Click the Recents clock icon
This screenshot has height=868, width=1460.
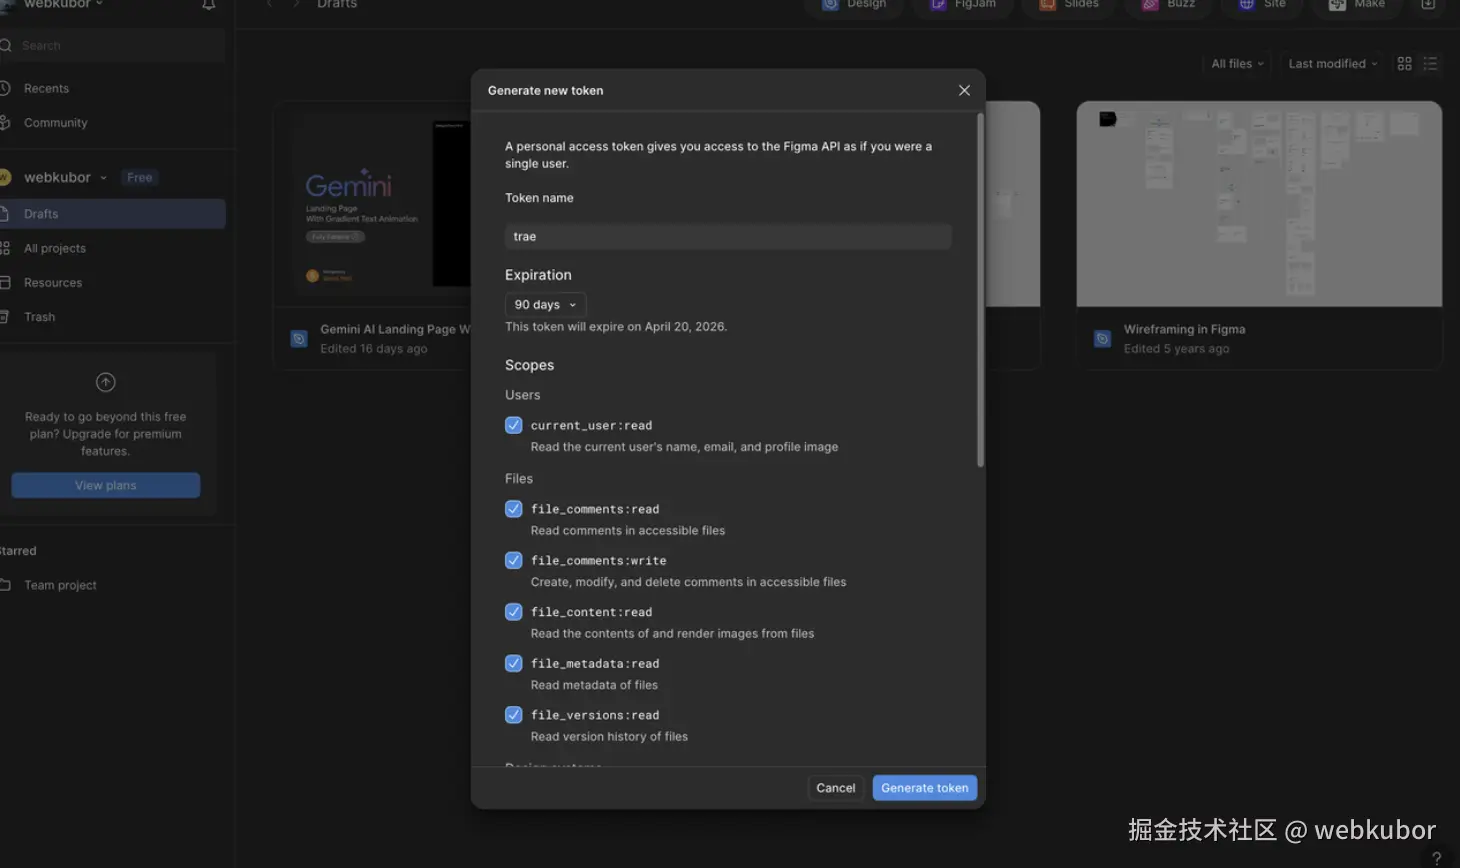pos(5,89)
